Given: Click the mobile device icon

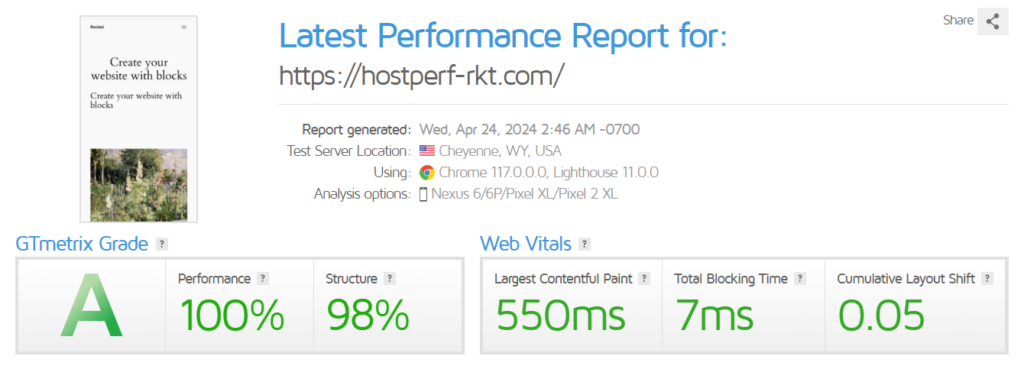Looking at the screenshot, I should pyautogui.click(x=423, y=195).
